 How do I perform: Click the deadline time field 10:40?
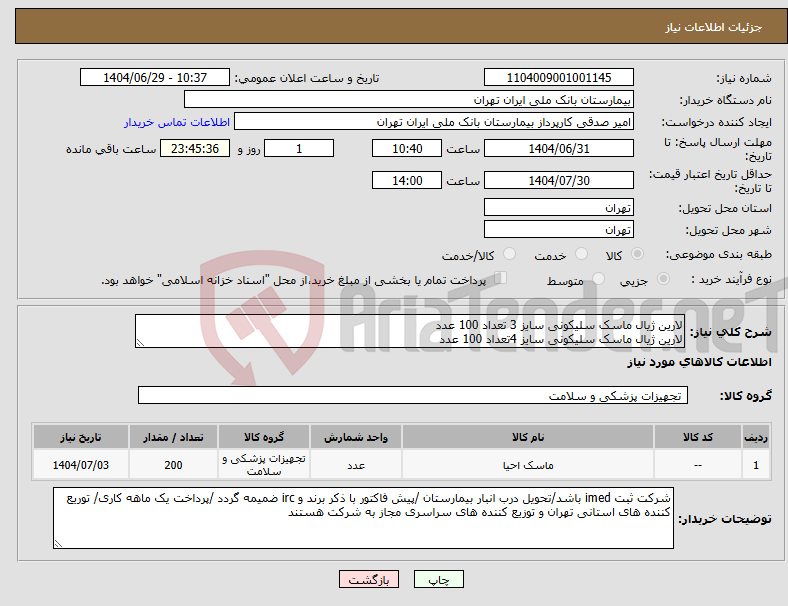point(407,148)
